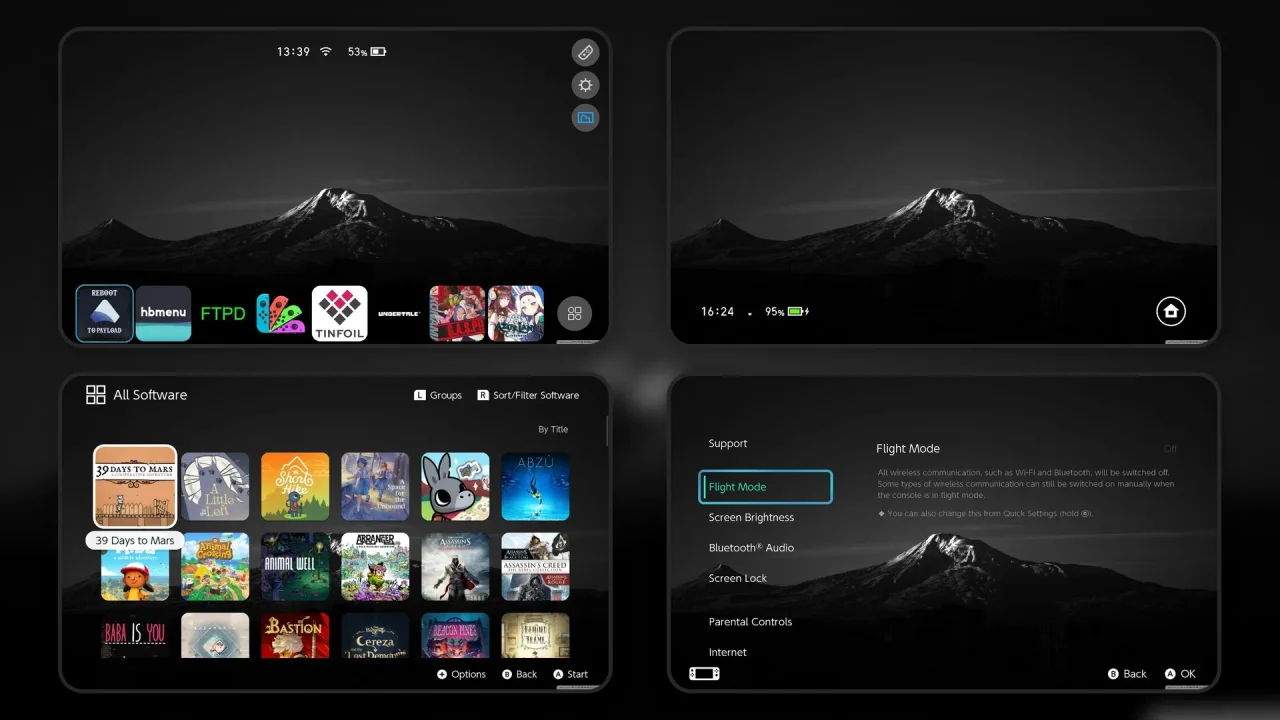Launch the hbmenu homebrew icon
The width and height of the screenshot is (1280, 720).
point(163,314)
